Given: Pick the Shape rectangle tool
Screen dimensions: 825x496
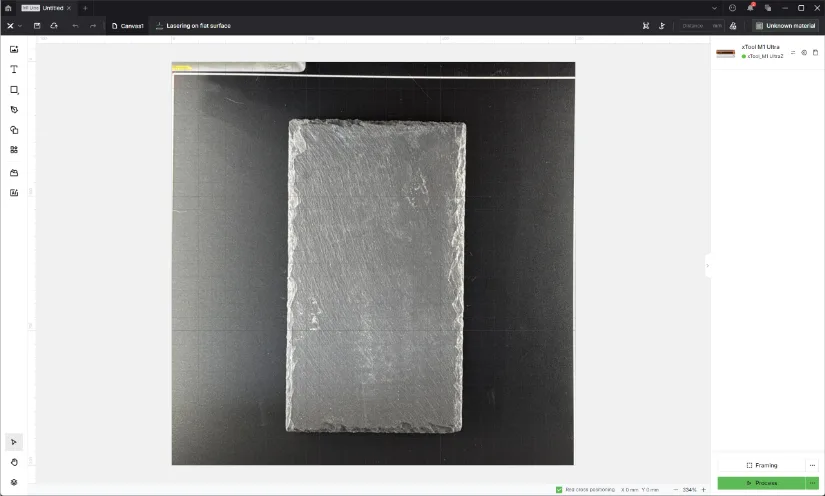Looking at the screenshot, I should coord(14,90).
